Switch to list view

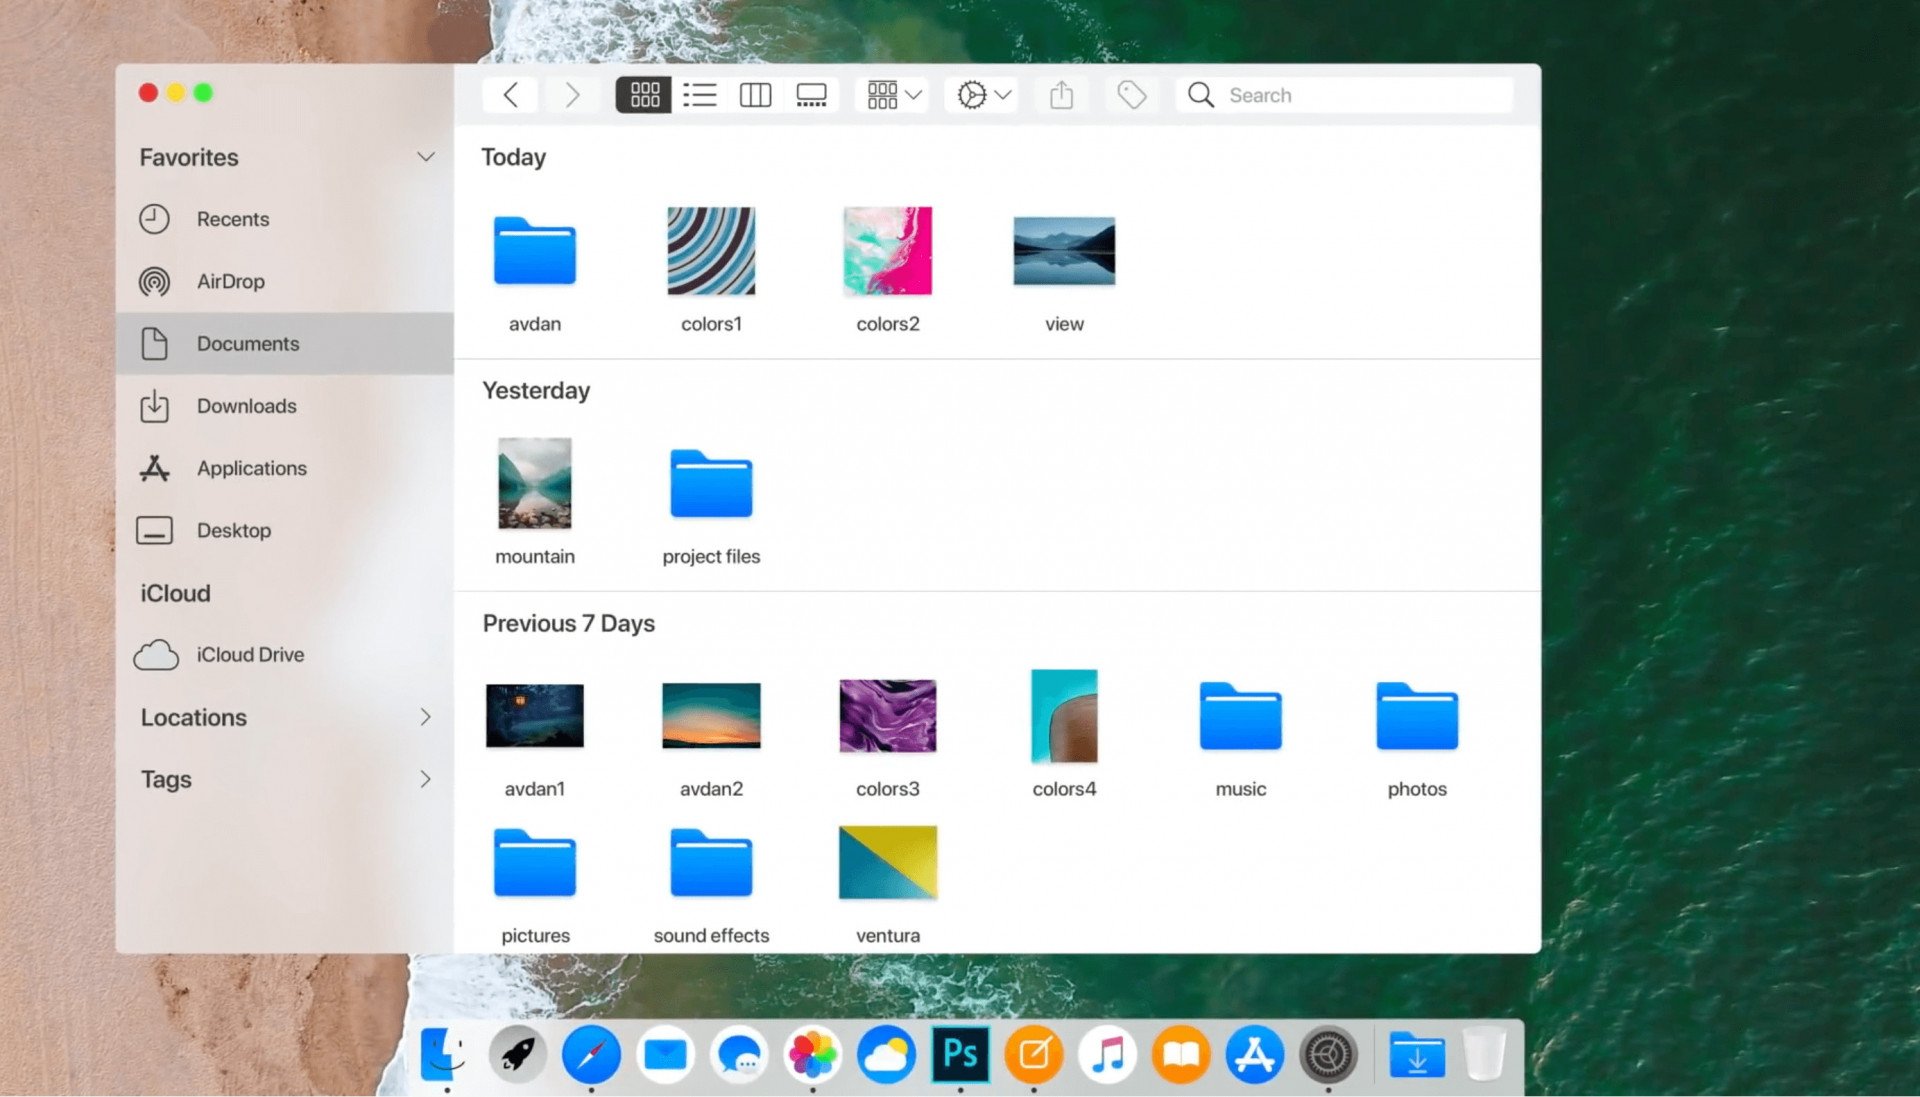[x=700, y=95]
